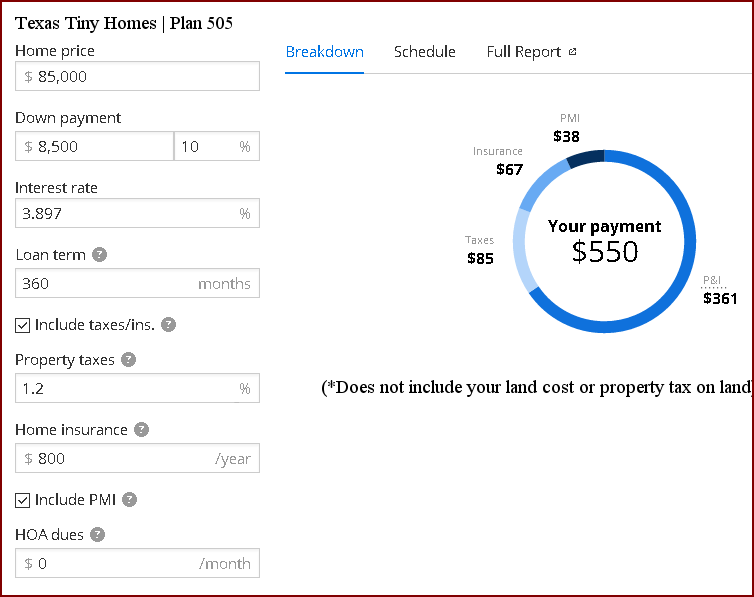This screenshot has height=597, width=754.
Task: Click the Include taxes/ins. help icon
Action: click(169, 325)
